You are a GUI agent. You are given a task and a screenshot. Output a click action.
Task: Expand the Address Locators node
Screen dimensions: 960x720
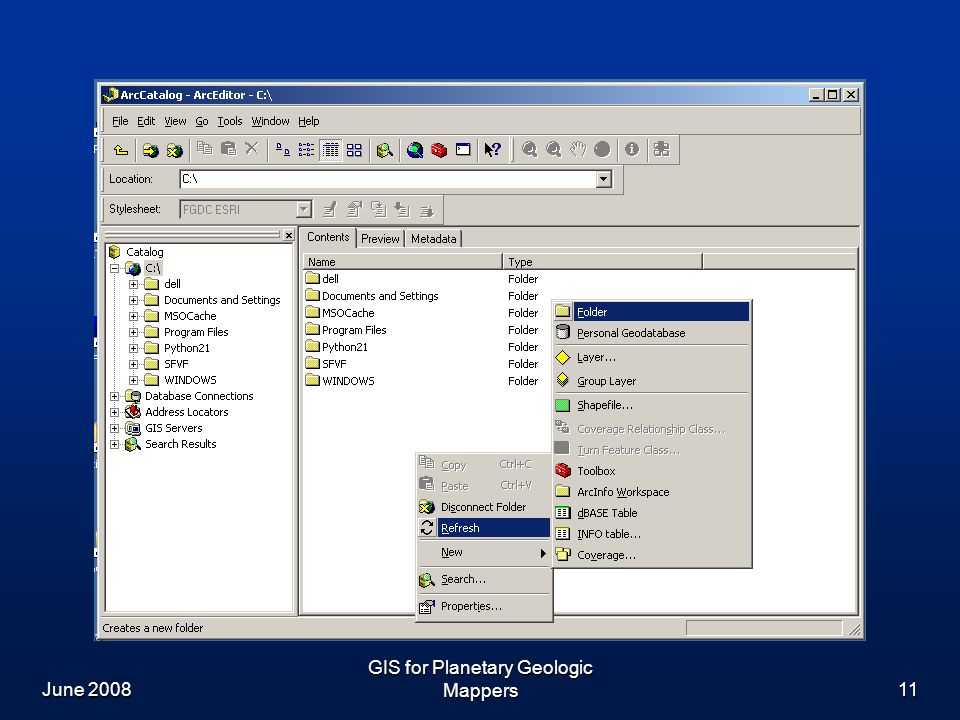114,412
